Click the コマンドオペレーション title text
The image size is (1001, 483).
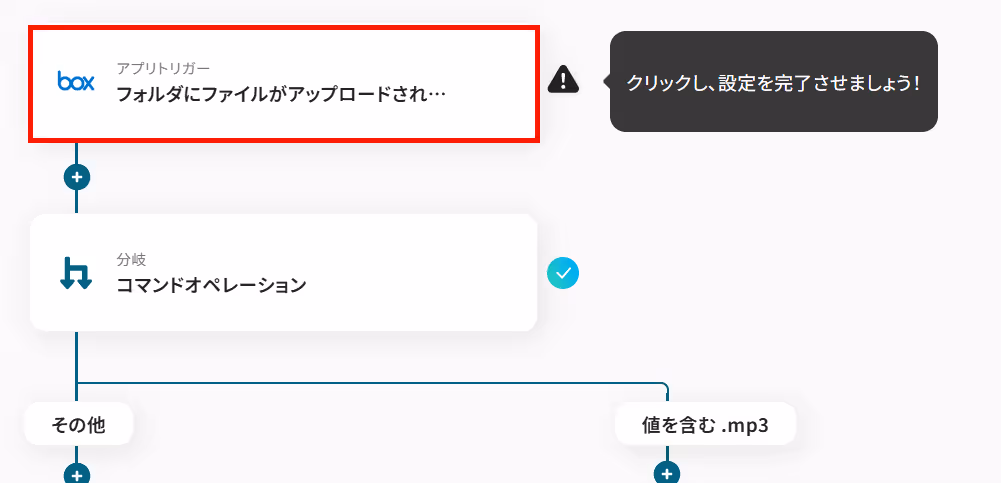(211, 285)
